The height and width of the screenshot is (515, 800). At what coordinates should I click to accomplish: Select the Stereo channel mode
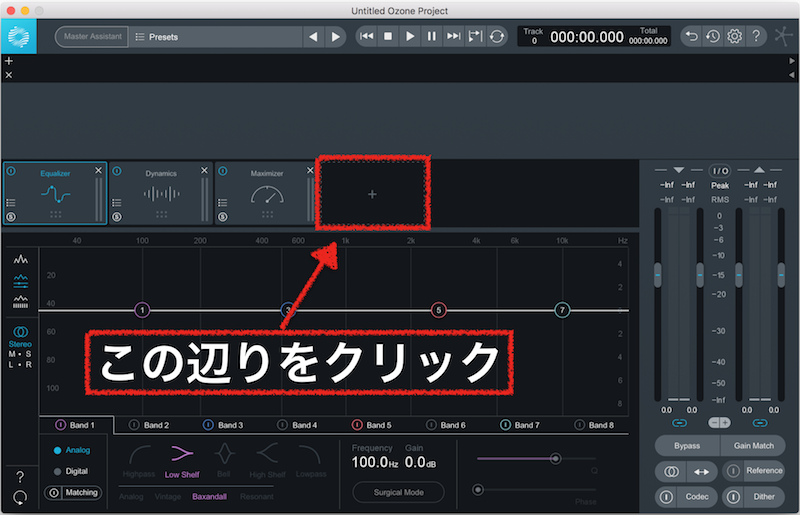pos(20,337)
